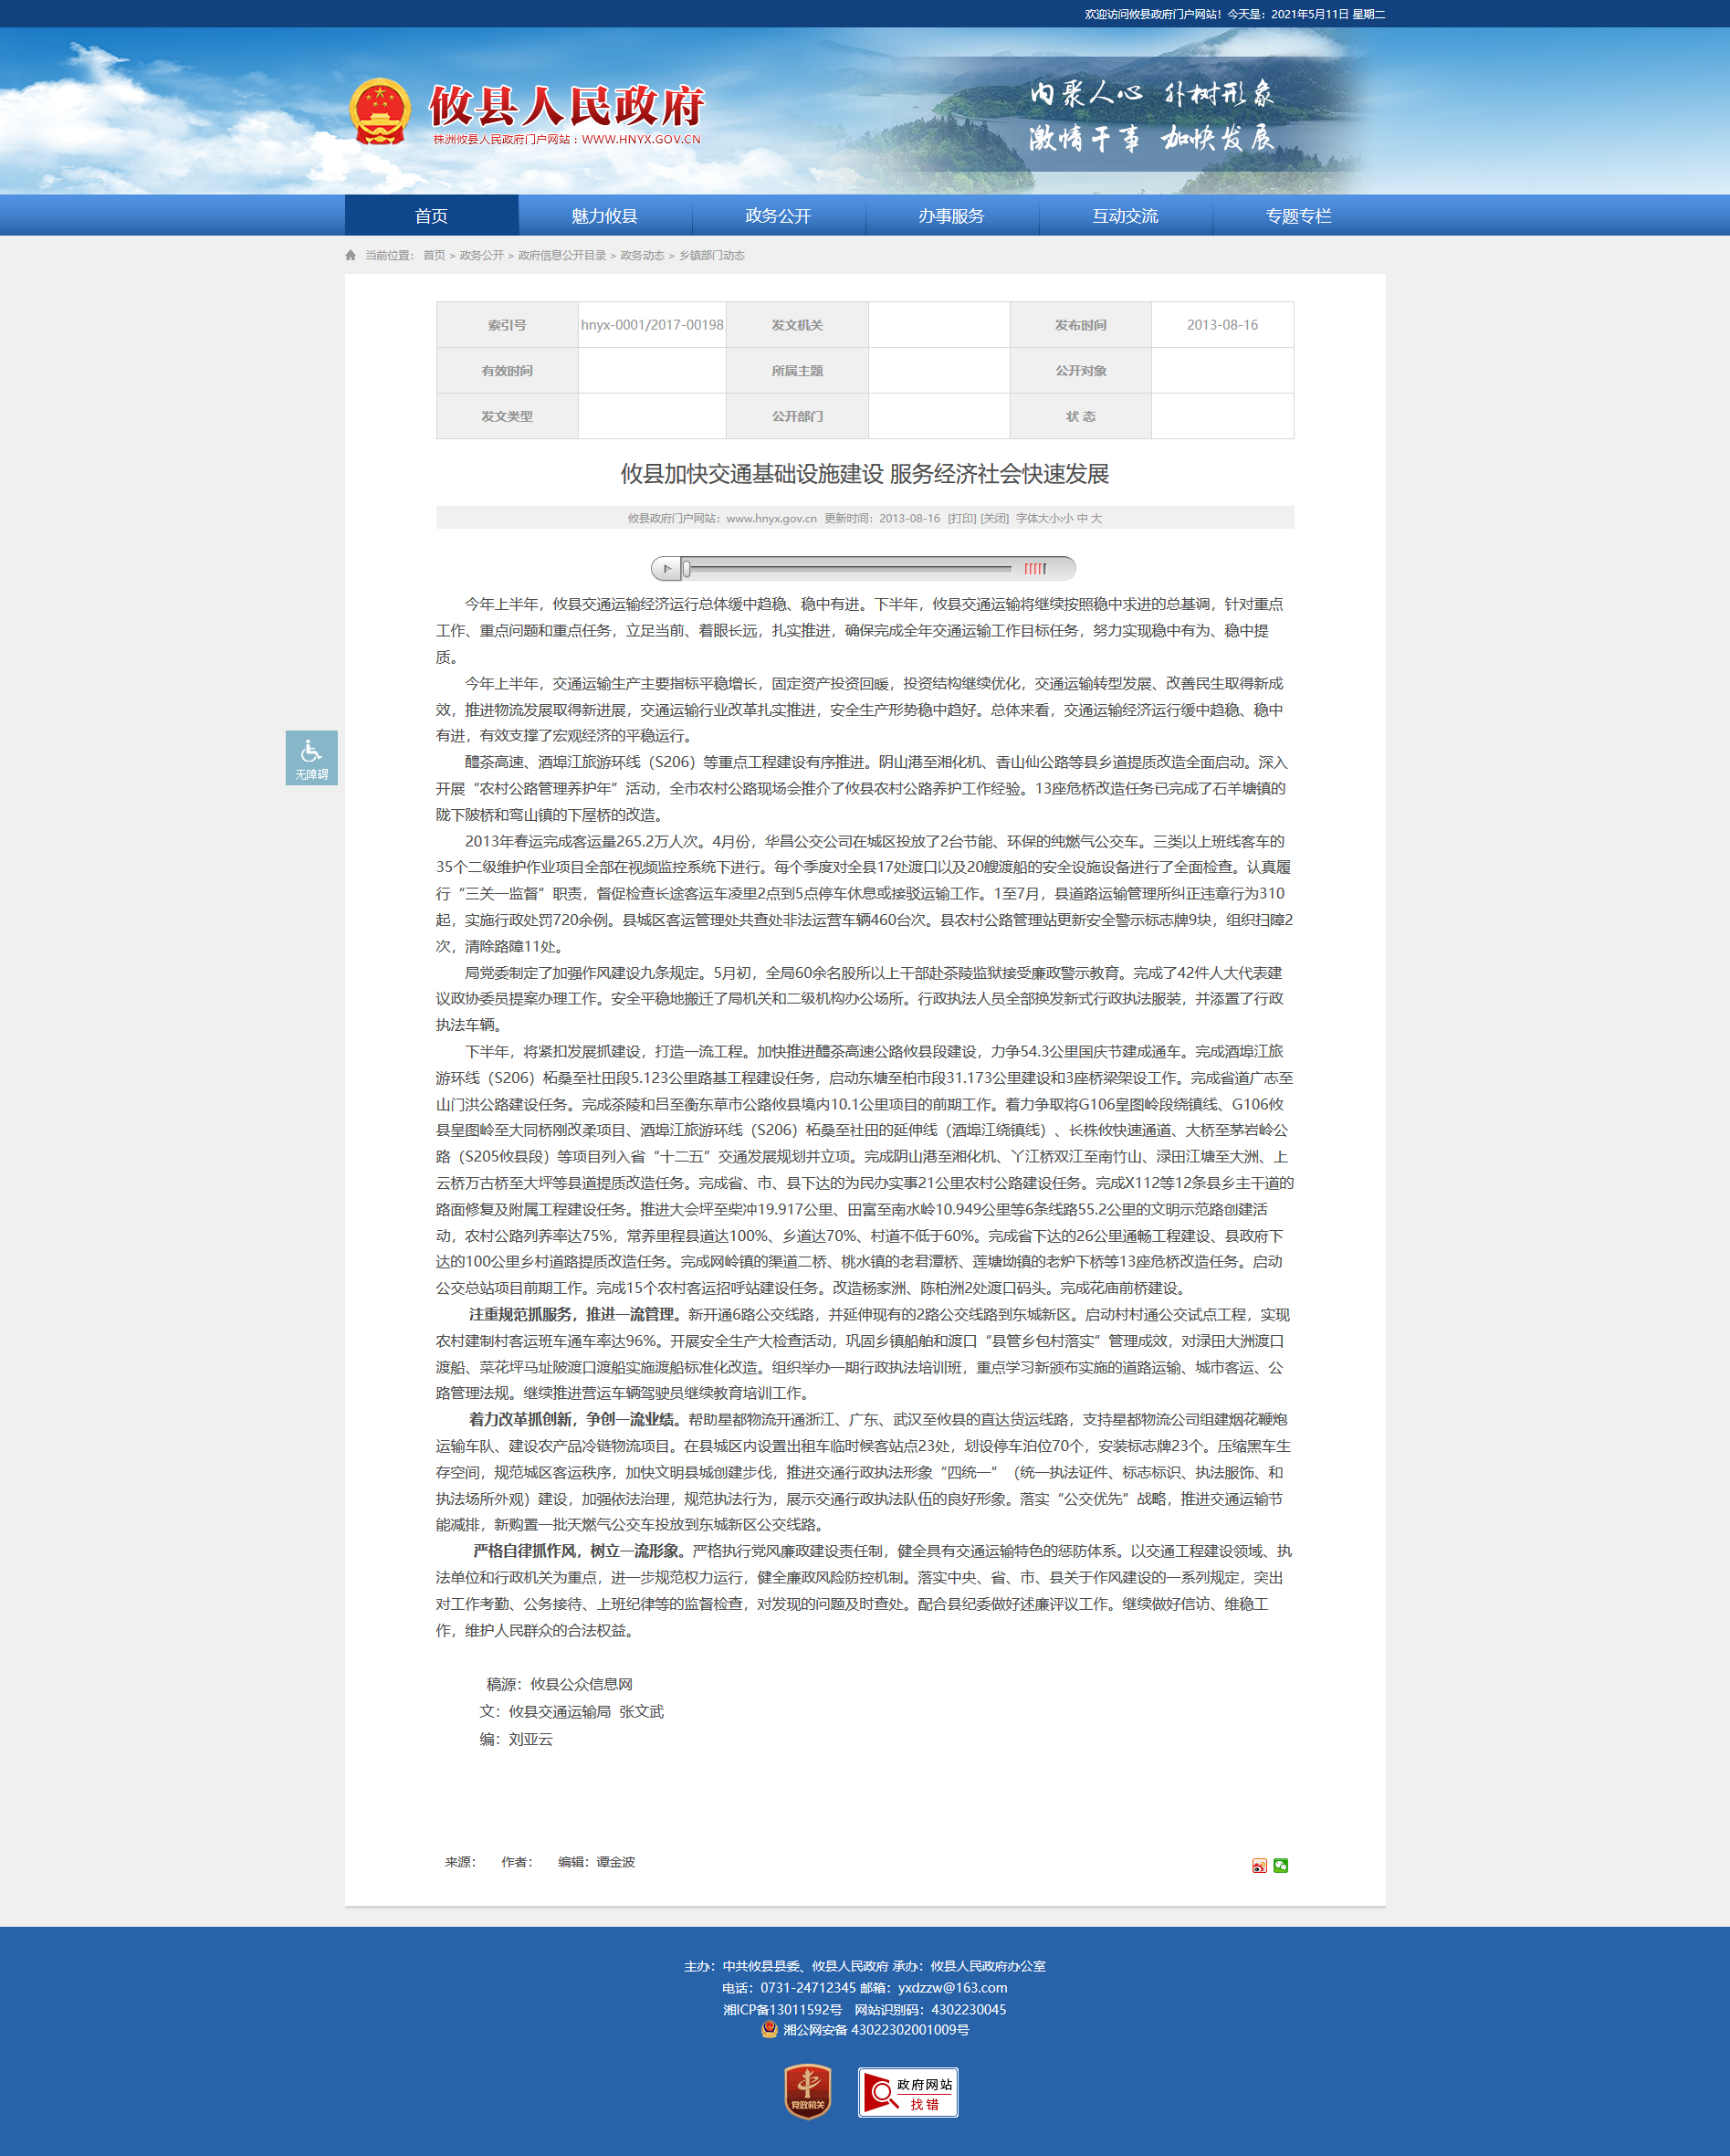Open the 政务公开 navigation tab
The height and width of the screenshot is (2156, 1730).
(778, 216)
